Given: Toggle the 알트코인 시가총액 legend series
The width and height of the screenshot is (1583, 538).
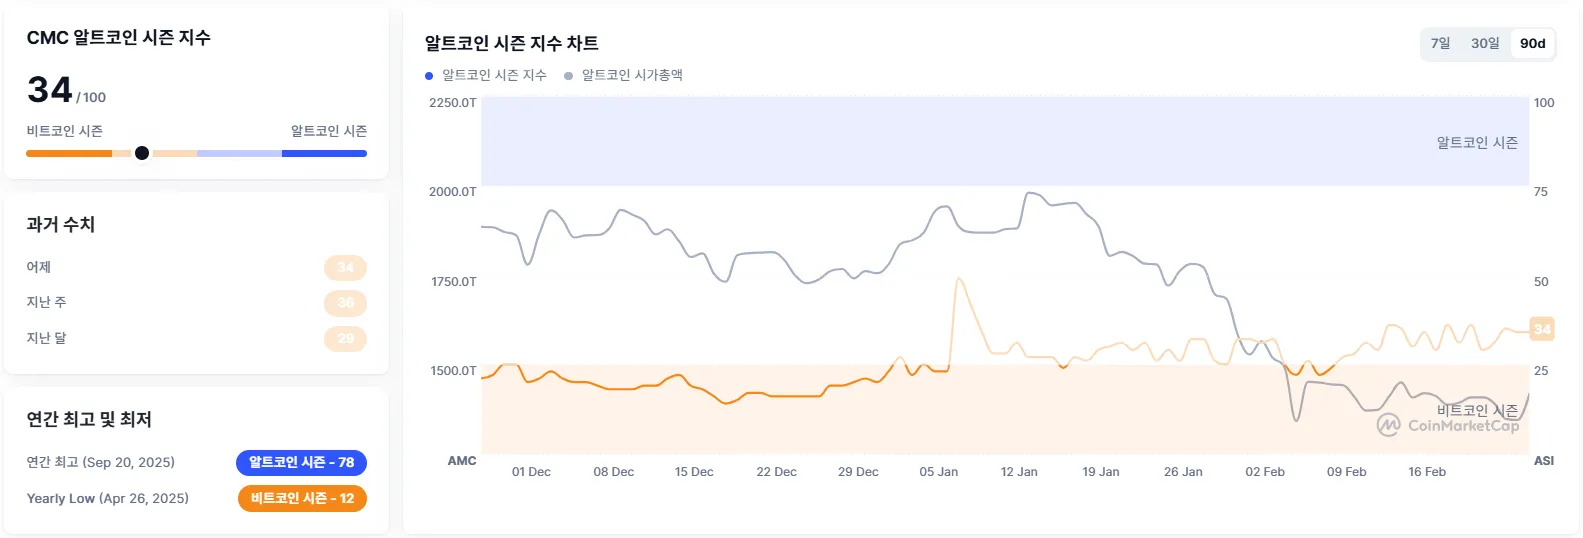Looking at the screenshot, I should coord(632,75).
